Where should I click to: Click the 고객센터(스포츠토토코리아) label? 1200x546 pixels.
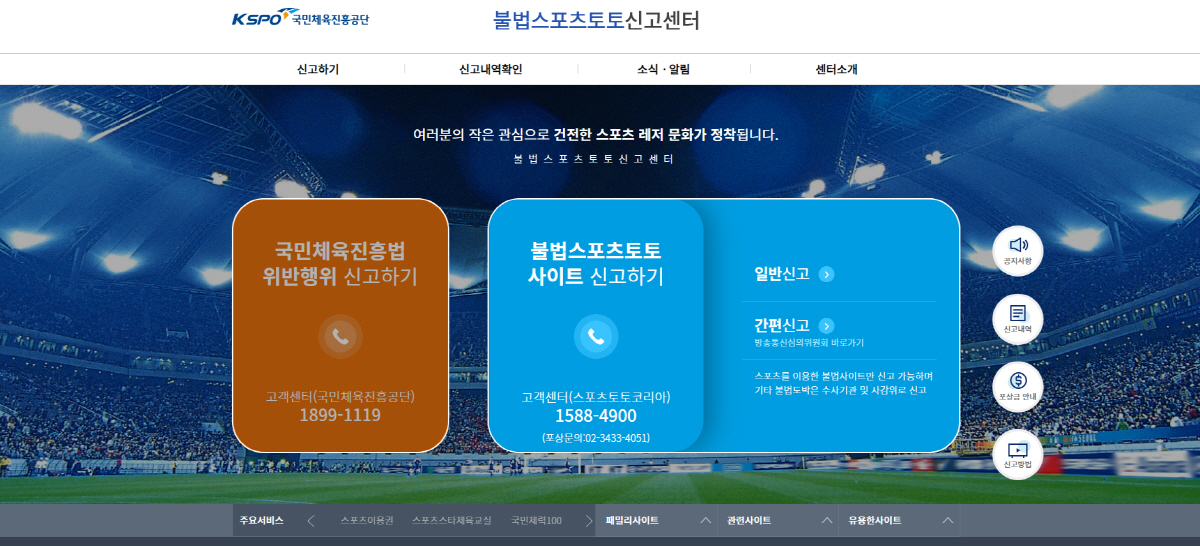tap(596, 397)
